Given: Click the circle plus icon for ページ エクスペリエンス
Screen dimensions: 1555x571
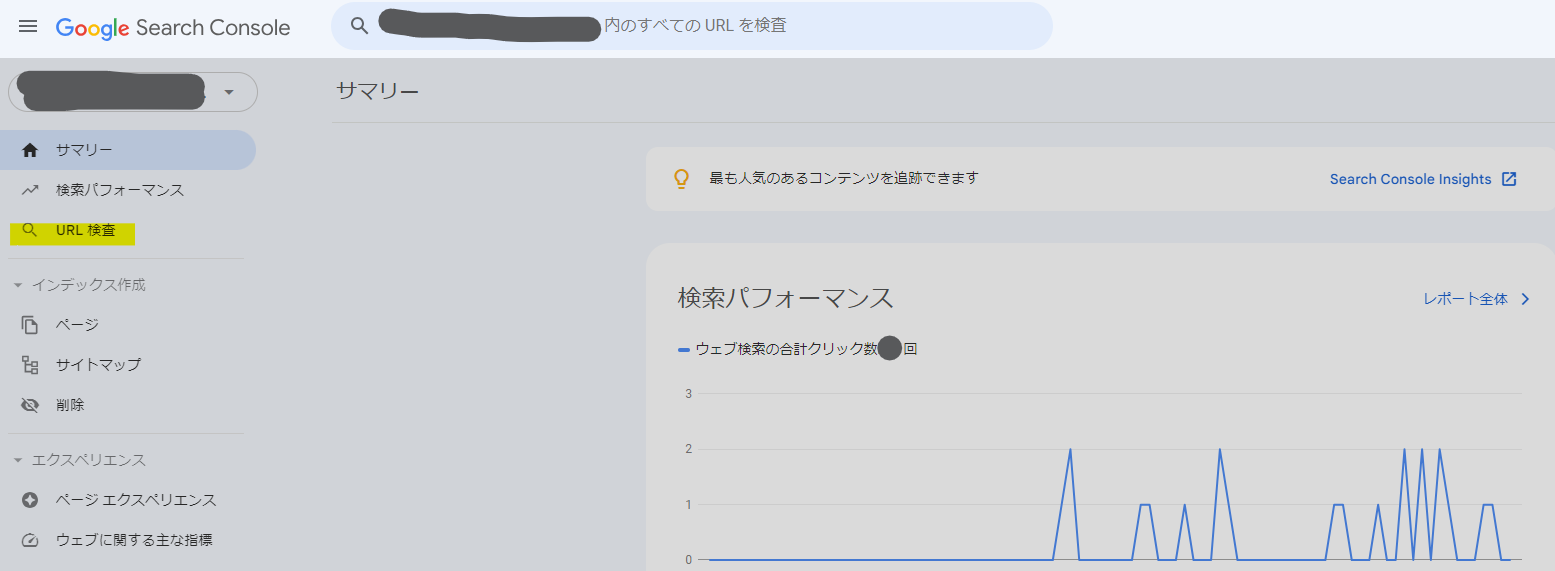Looking at the screenshot, I should (30, 500).
